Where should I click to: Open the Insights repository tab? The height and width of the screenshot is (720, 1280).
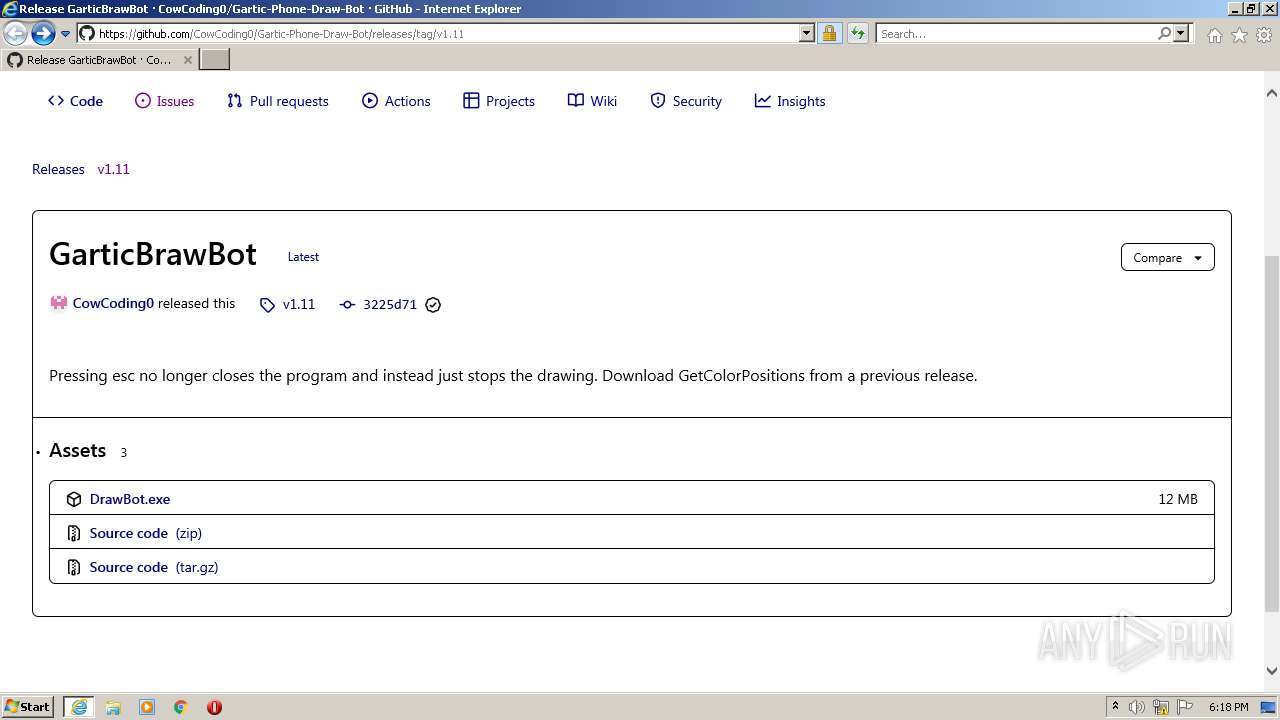[790, 101]
